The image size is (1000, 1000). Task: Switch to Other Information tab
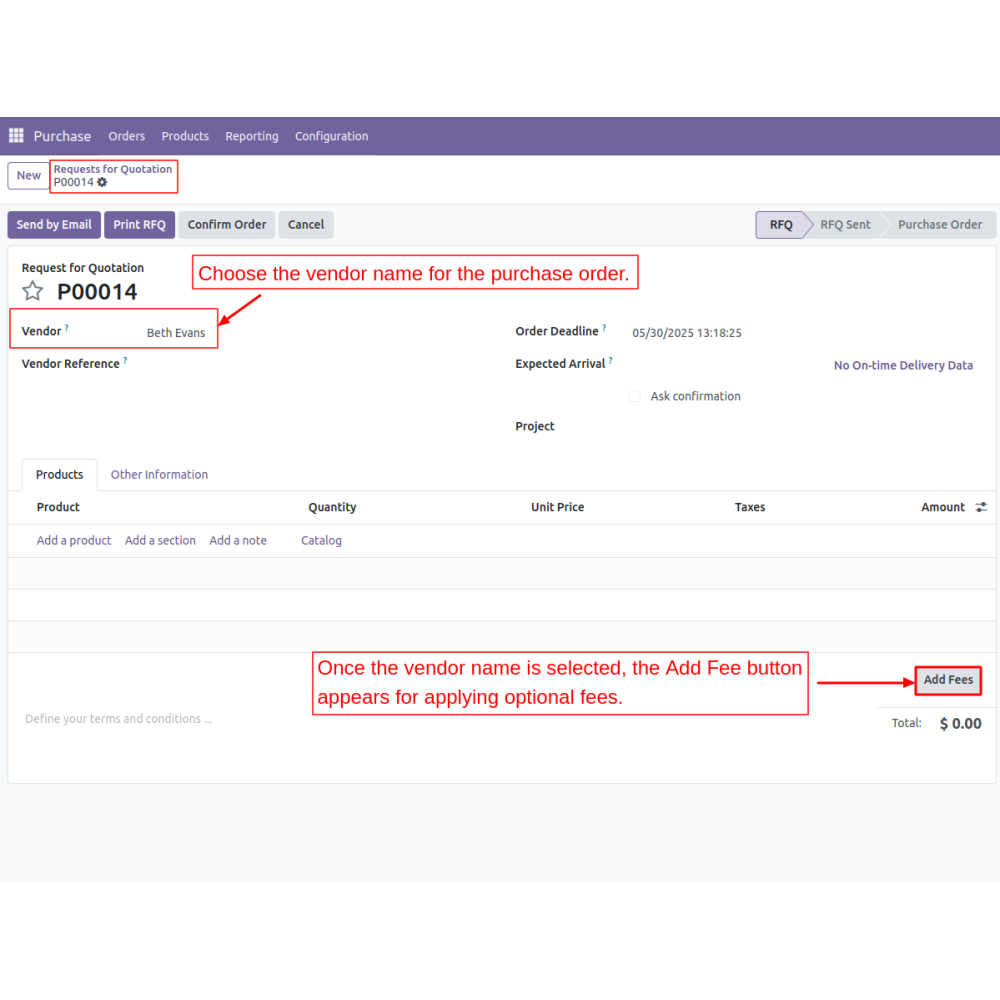(x=159, y=475)
